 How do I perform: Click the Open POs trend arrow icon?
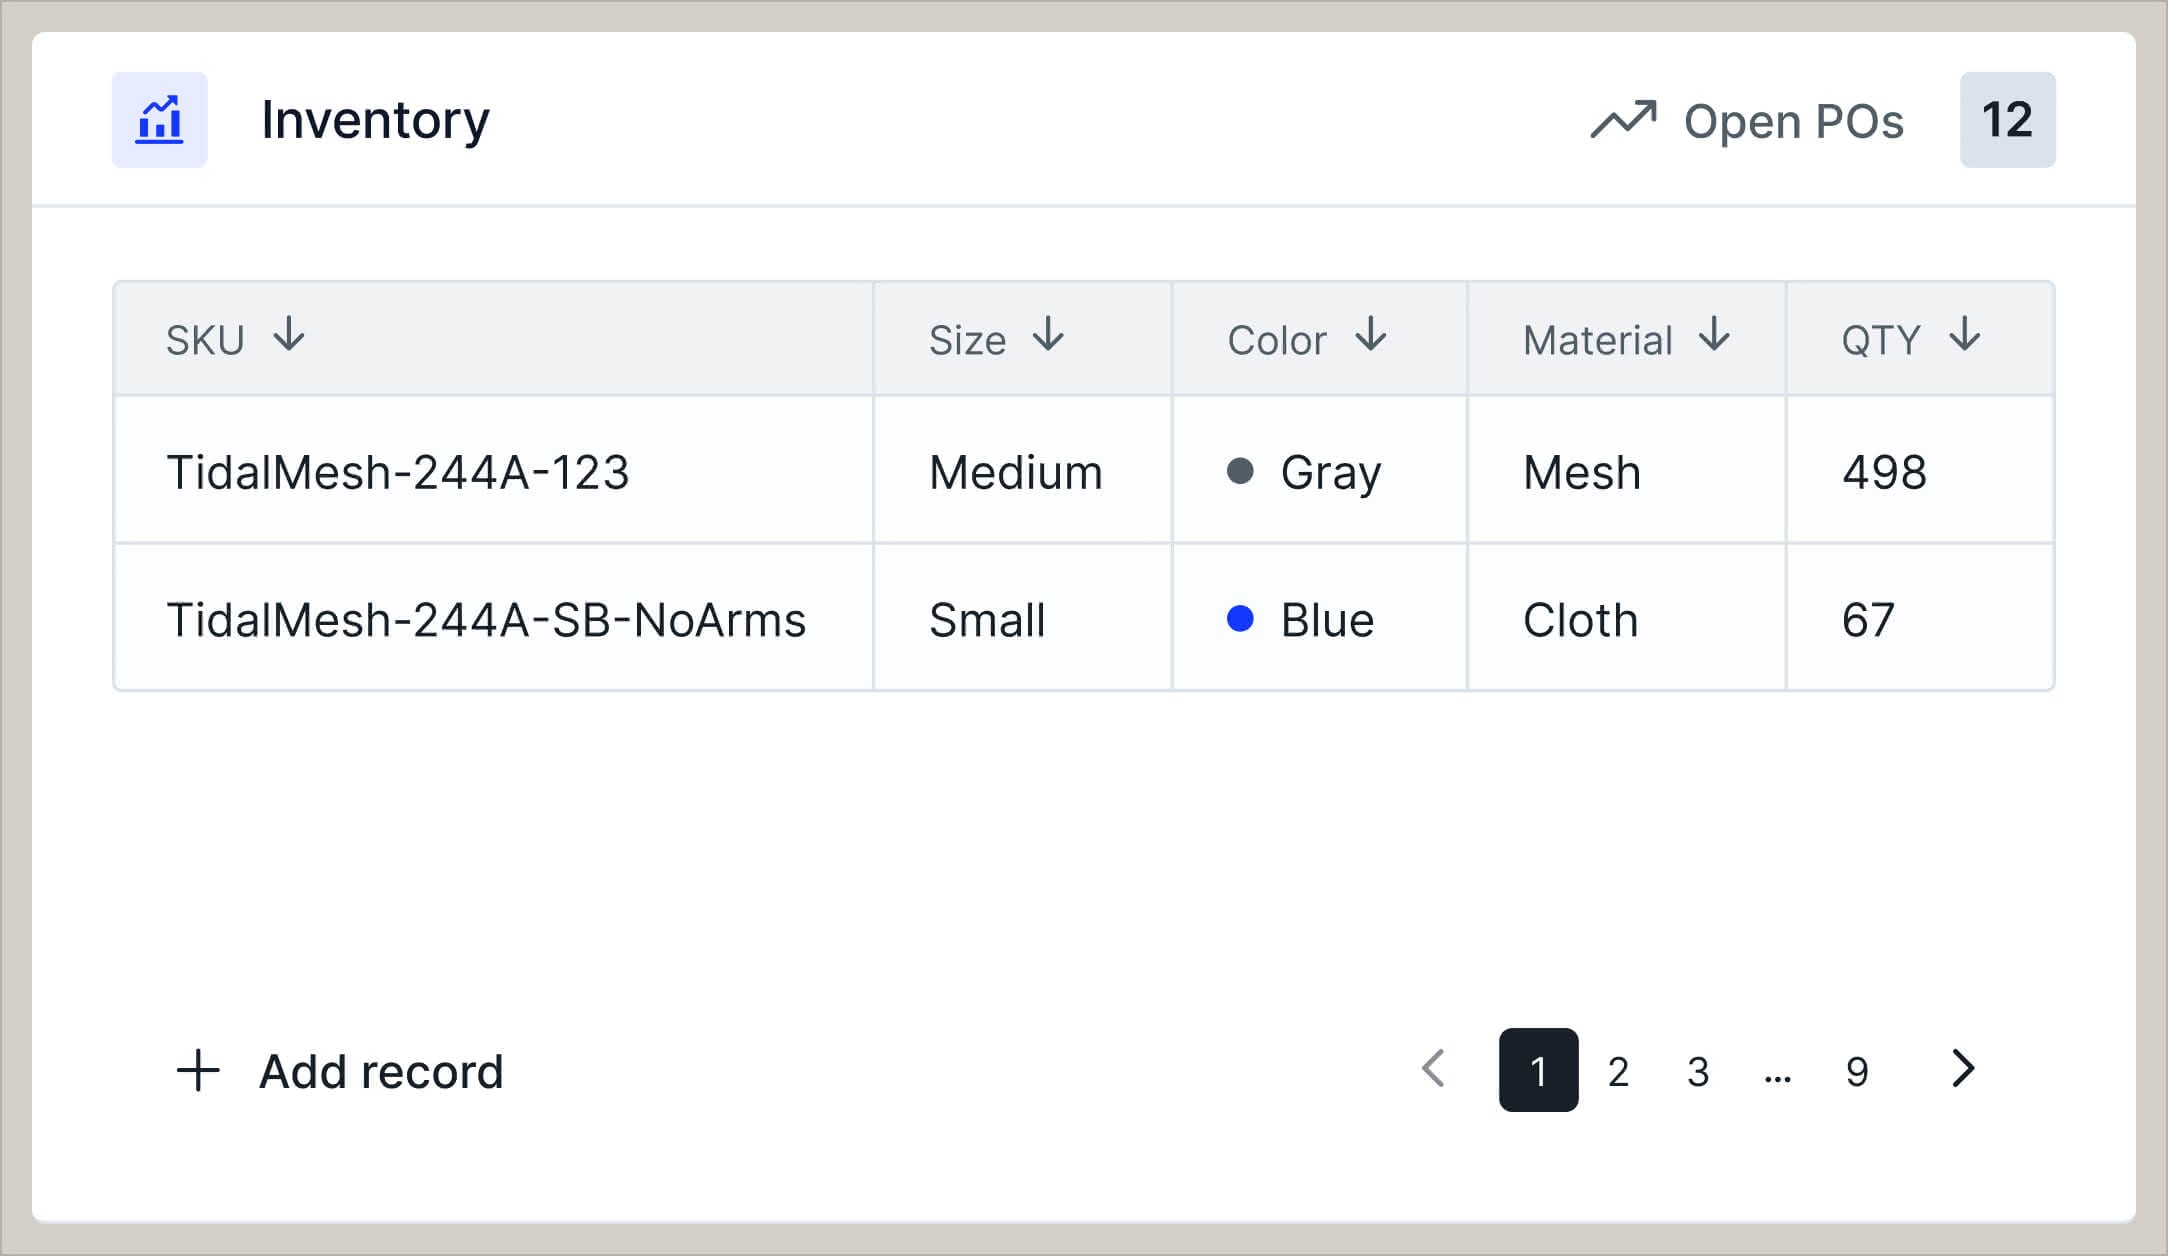1624,118
